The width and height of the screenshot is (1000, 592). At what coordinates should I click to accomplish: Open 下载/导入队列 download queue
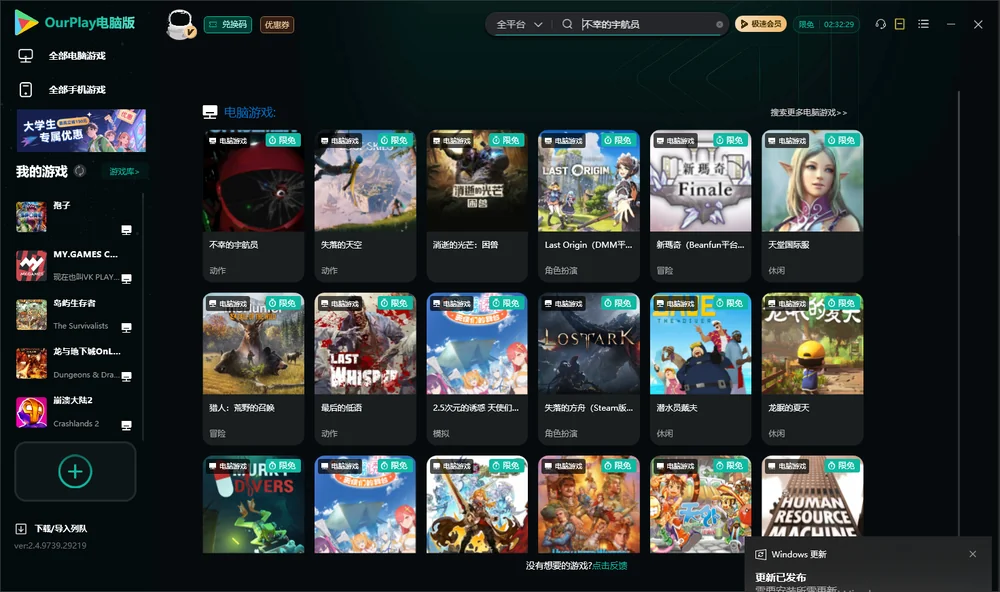52,528
